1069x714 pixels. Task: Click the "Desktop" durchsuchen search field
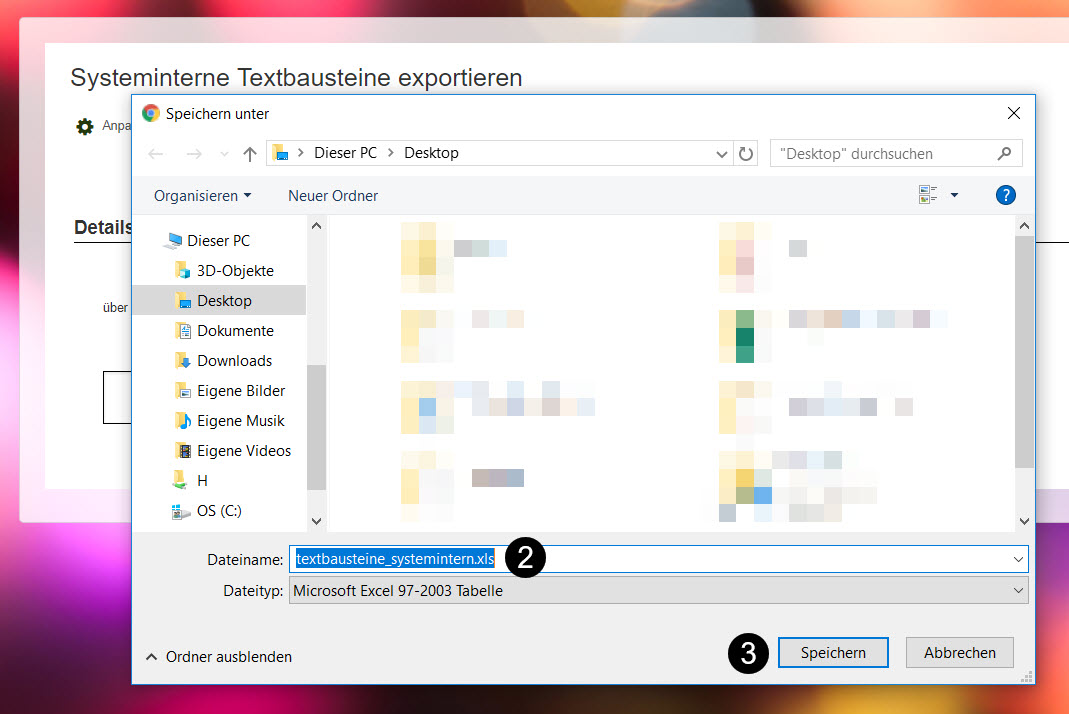pos(880,154)
